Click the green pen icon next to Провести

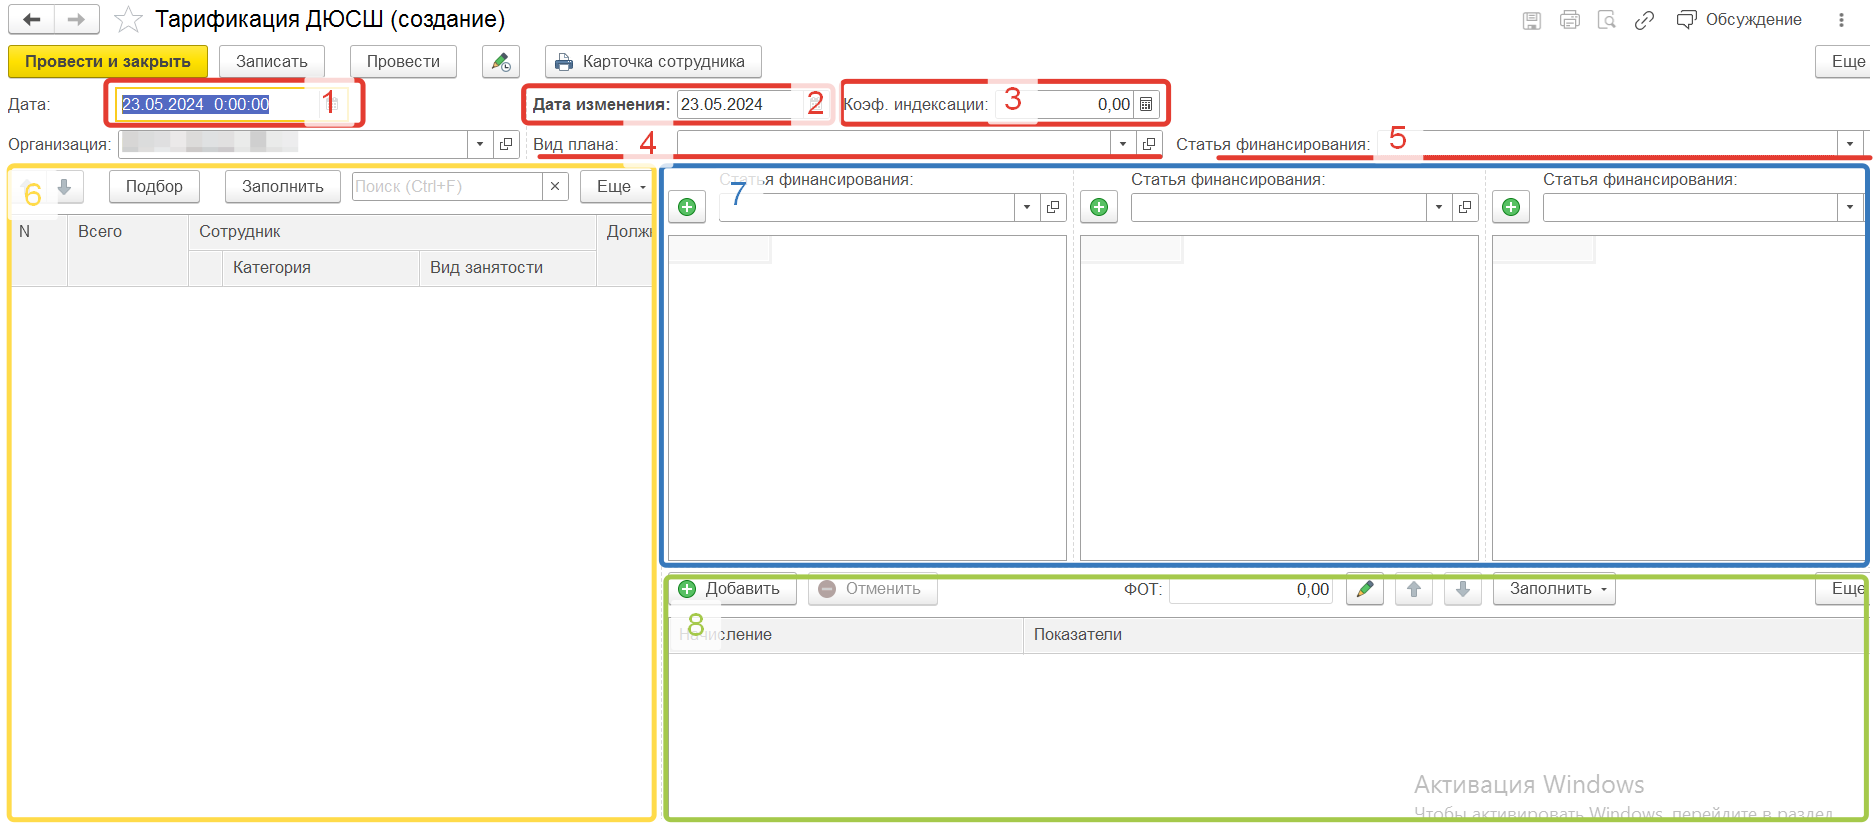(x=500, y=62)
